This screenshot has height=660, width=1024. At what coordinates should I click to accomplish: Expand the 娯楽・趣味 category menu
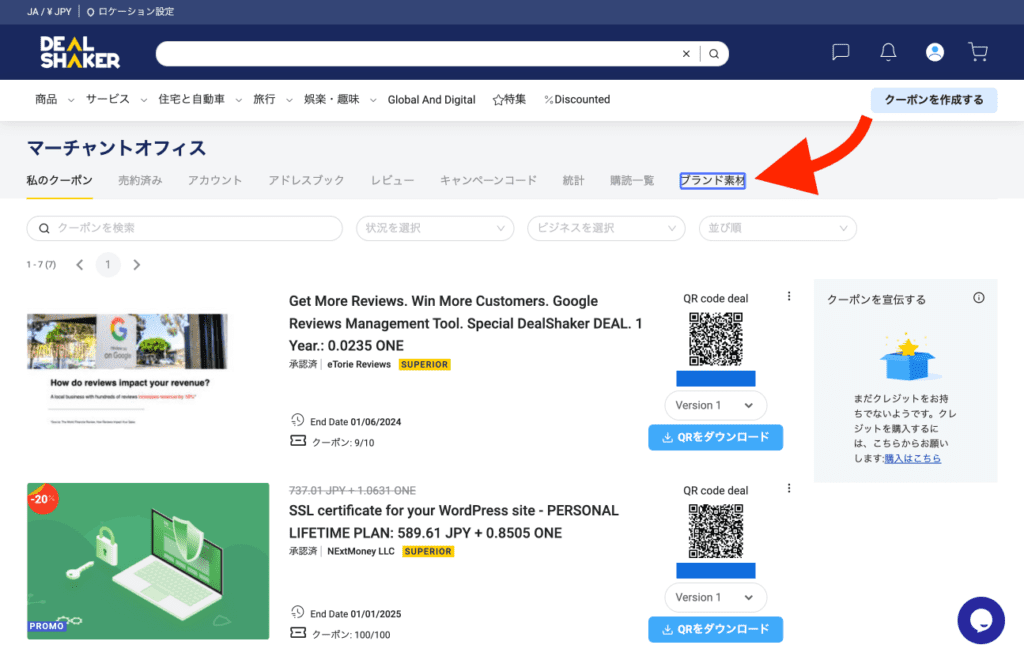[340, 99]
